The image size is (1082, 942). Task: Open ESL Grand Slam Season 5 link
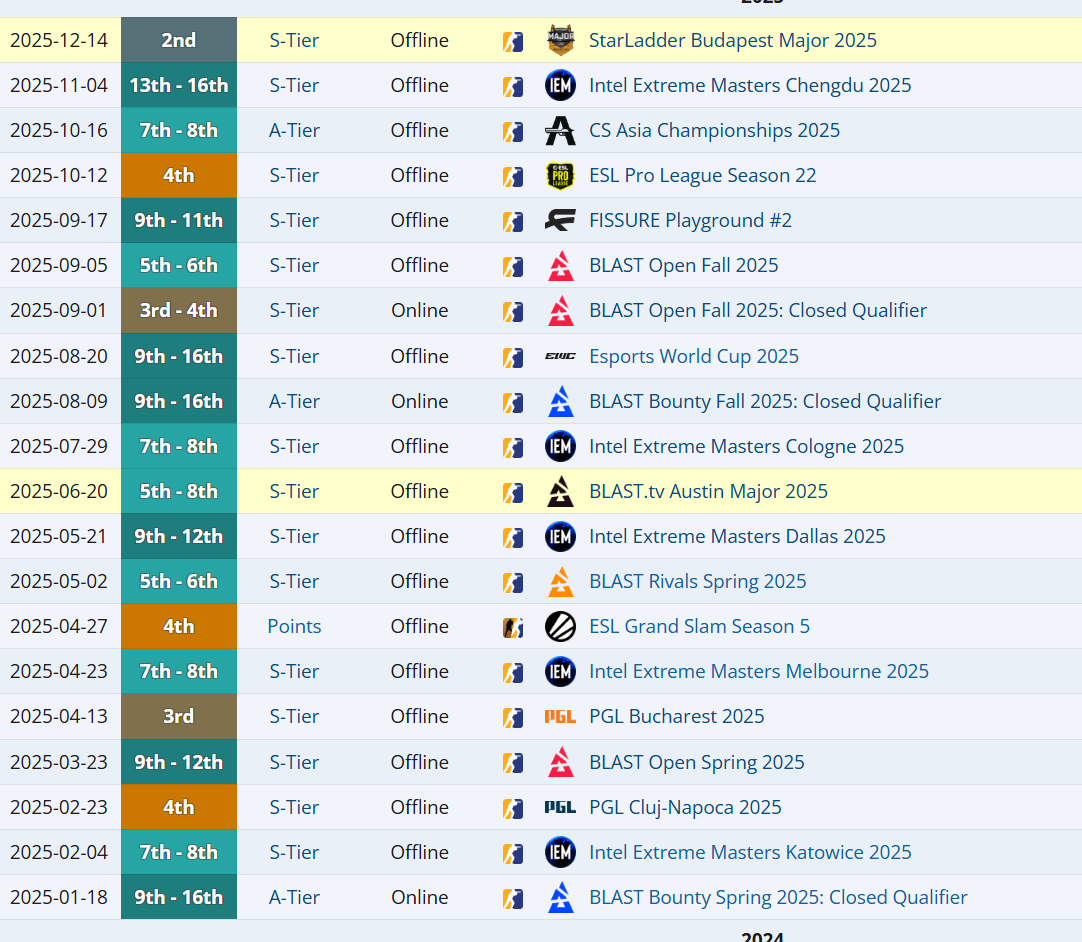(x=699, y=627)
